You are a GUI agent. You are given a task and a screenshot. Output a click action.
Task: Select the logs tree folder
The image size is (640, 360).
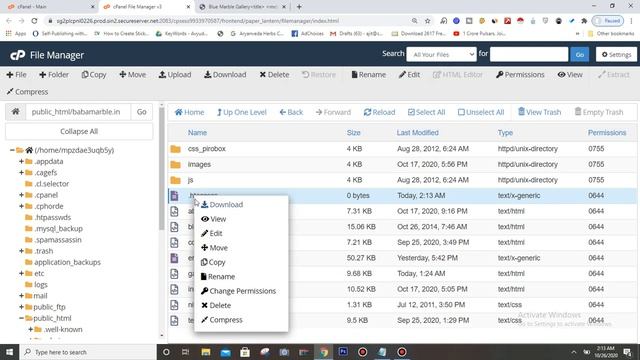click(x=40, y=284)
